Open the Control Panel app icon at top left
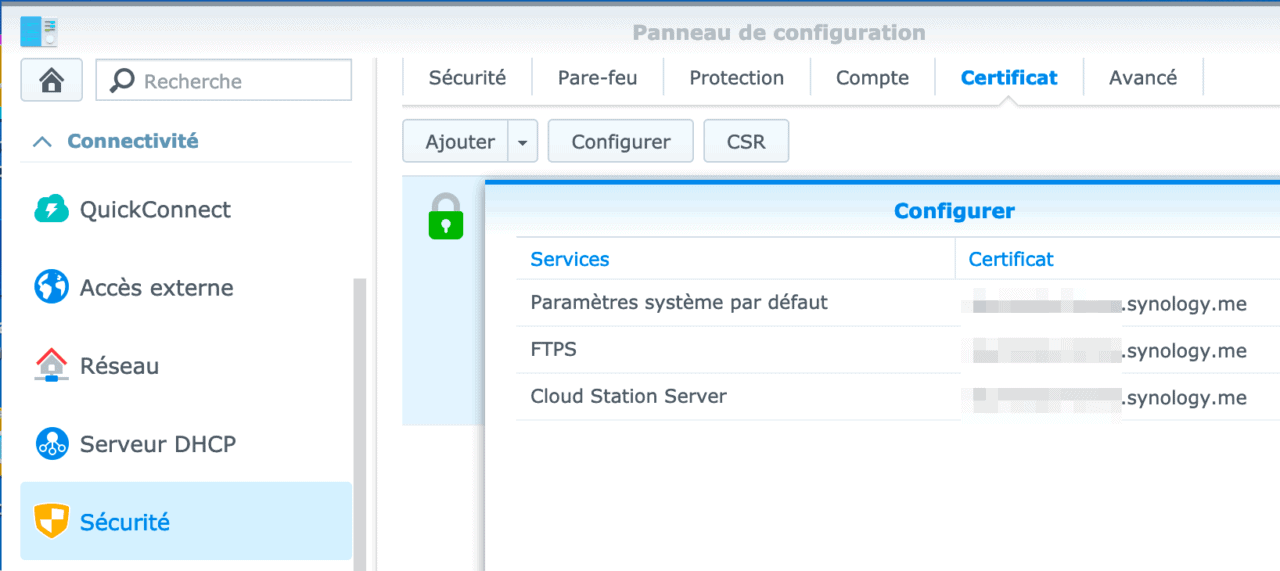Screen dimensions: 1280x571 (x=39, y=30)
